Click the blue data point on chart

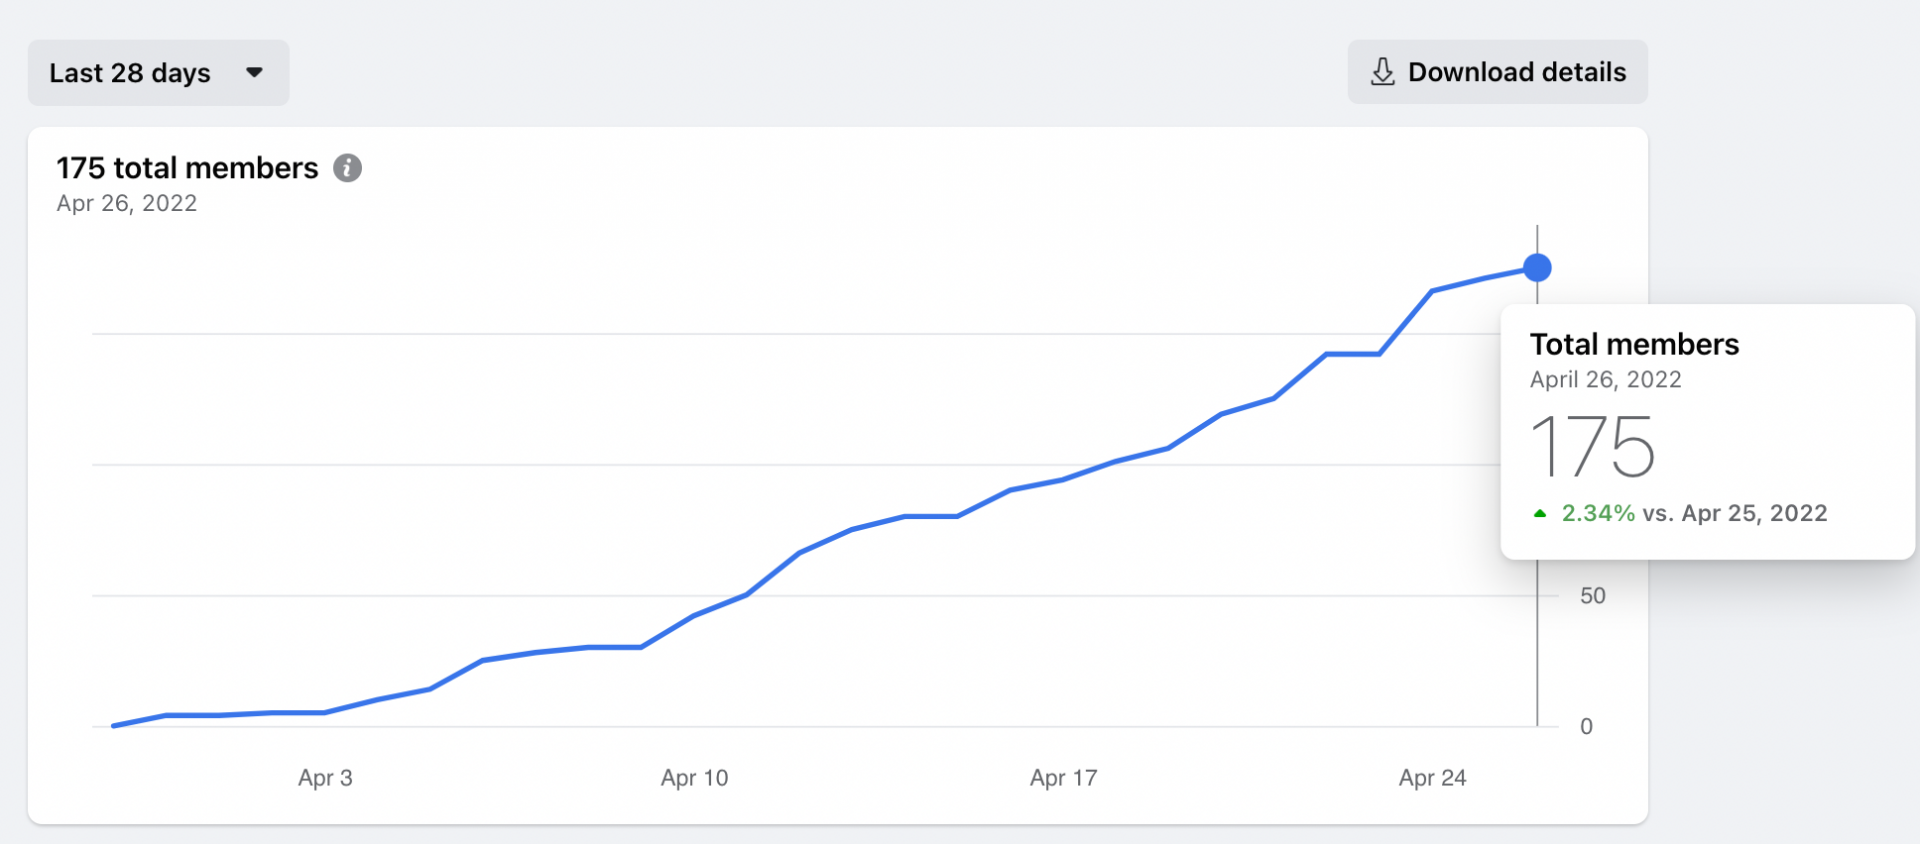coord(1537,268)
